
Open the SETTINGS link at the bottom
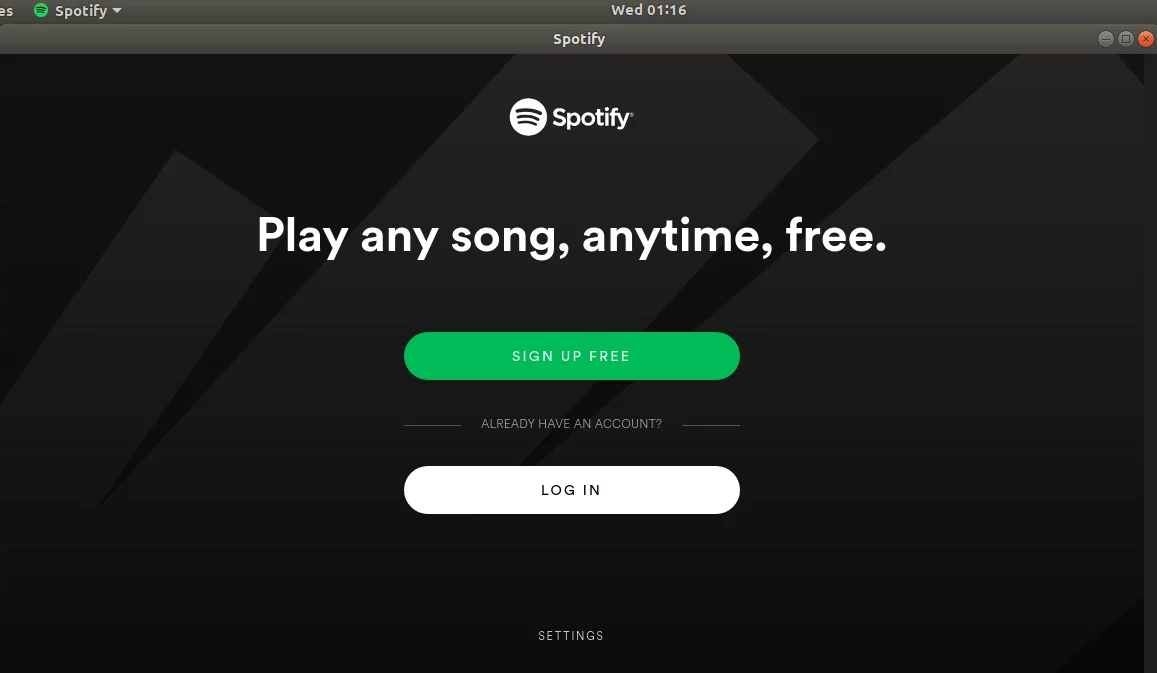(x=571, y=635)
